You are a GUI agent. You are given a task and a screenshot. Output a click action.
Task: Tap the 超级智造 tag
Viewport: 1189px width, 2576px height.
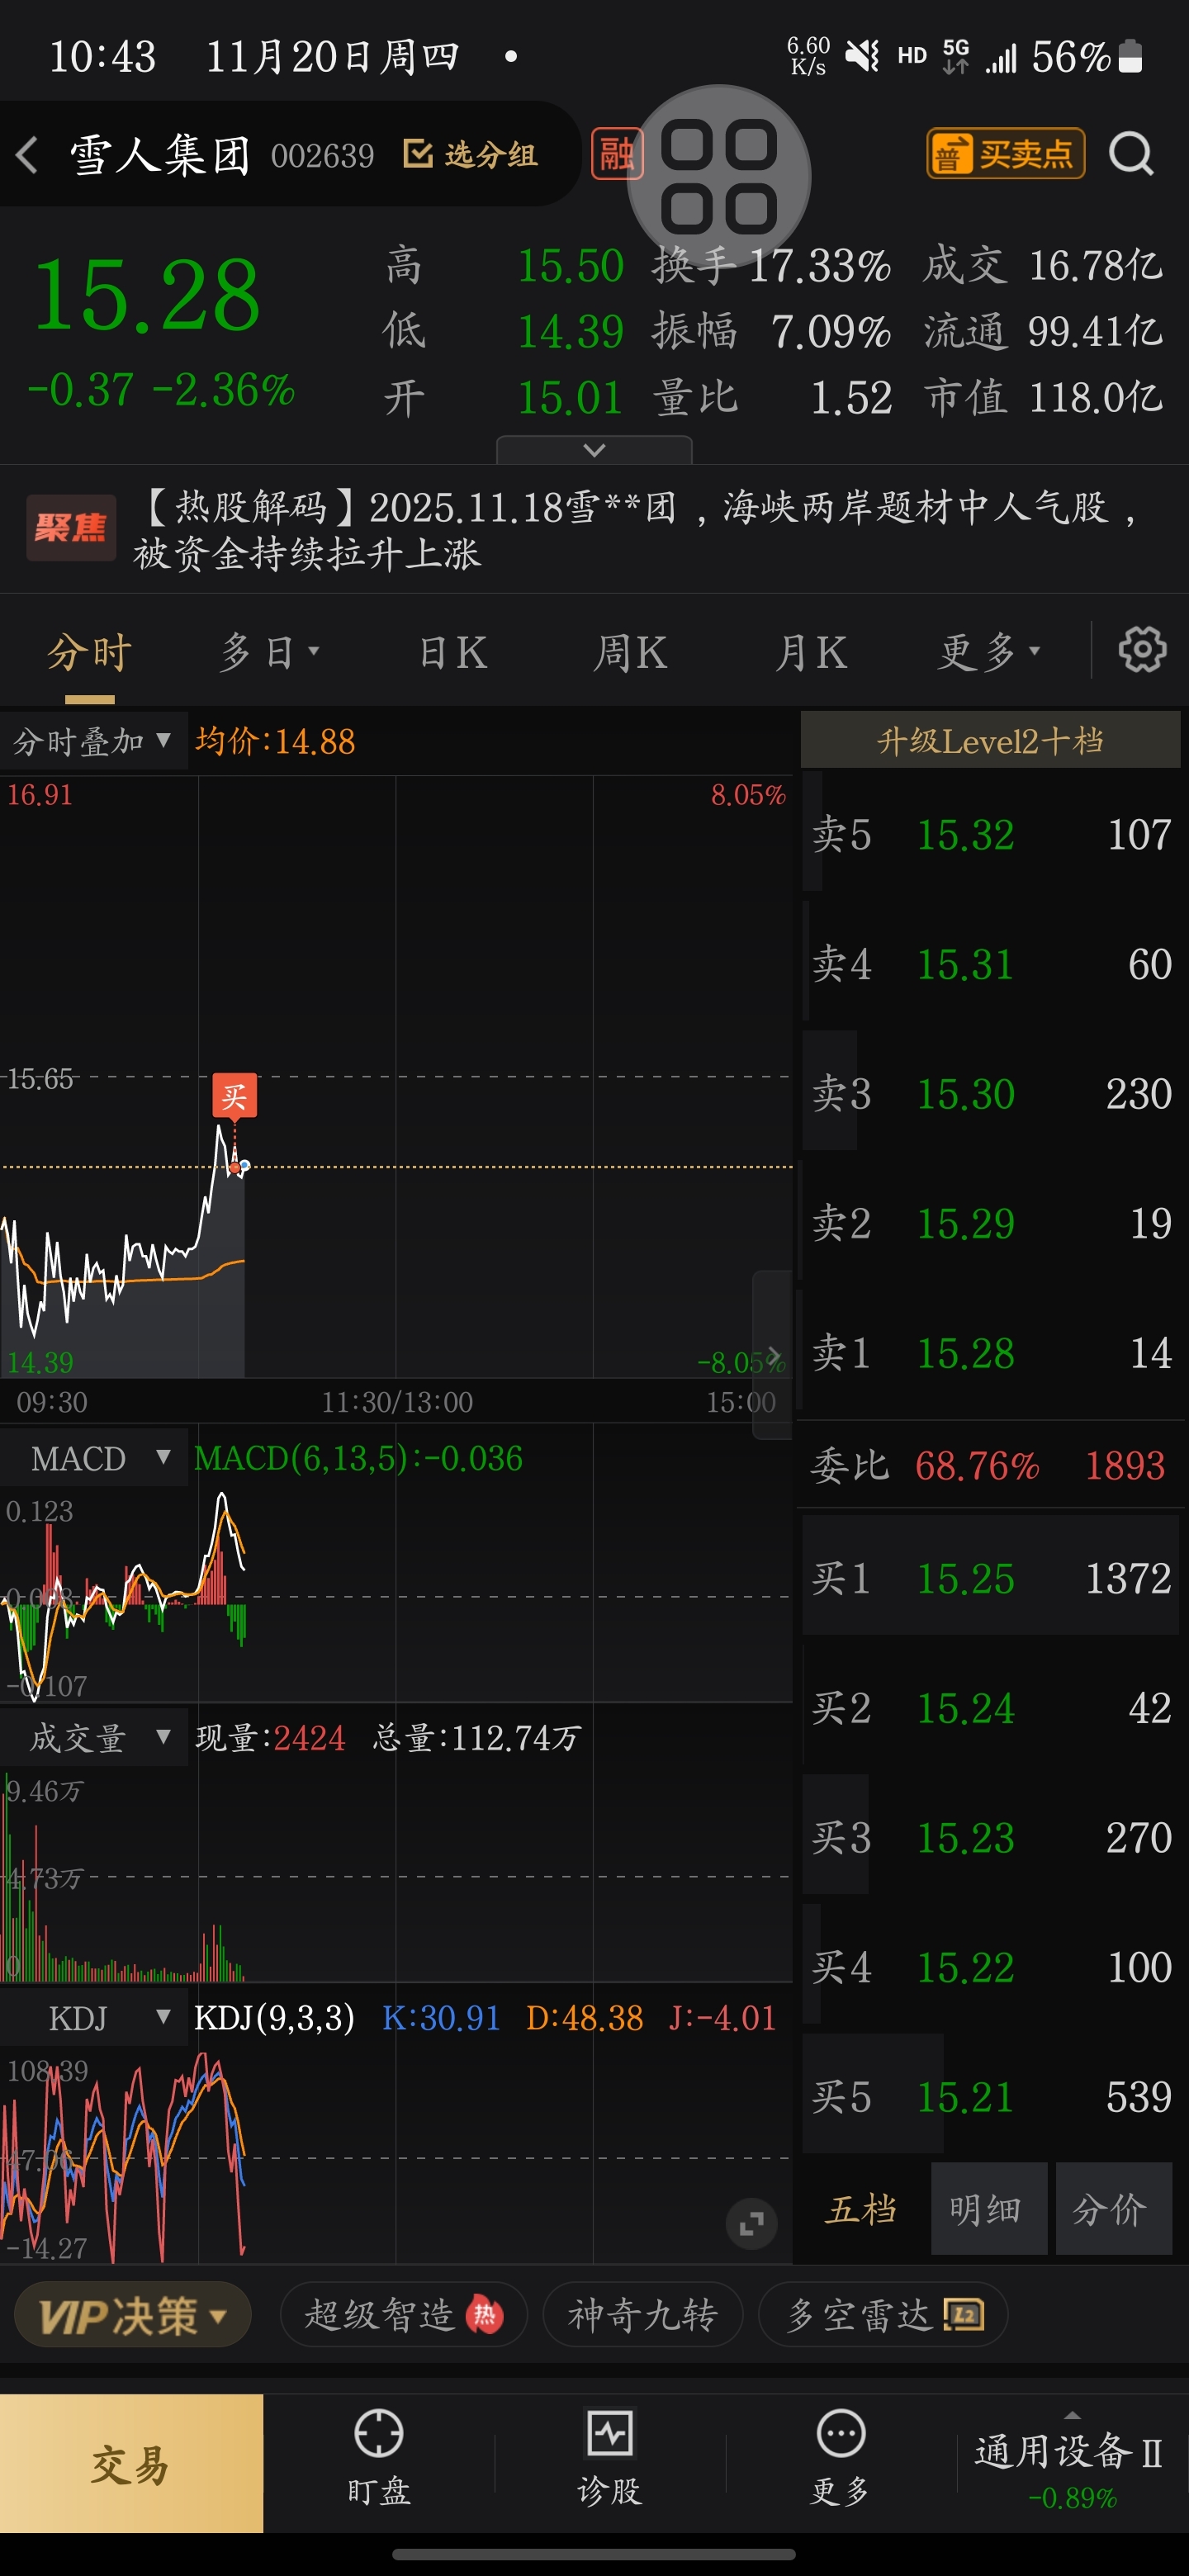(403, 2315)
